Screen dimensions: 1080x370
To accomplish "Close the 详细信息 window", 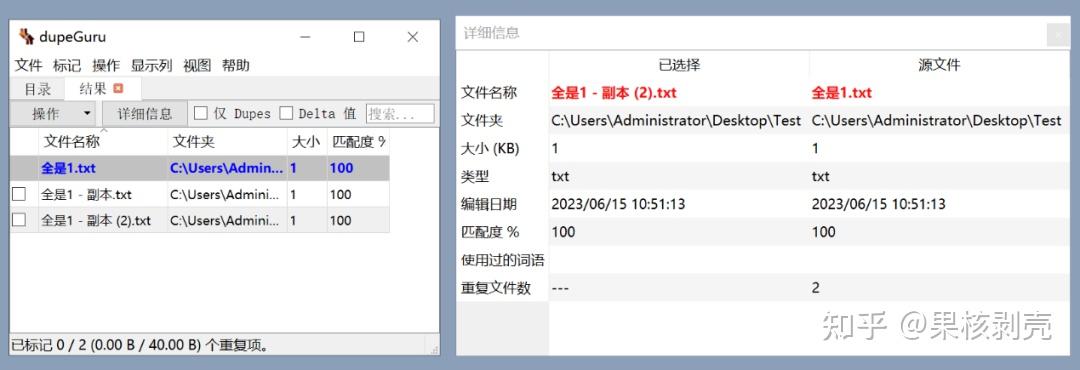I will click(1058, 34).
